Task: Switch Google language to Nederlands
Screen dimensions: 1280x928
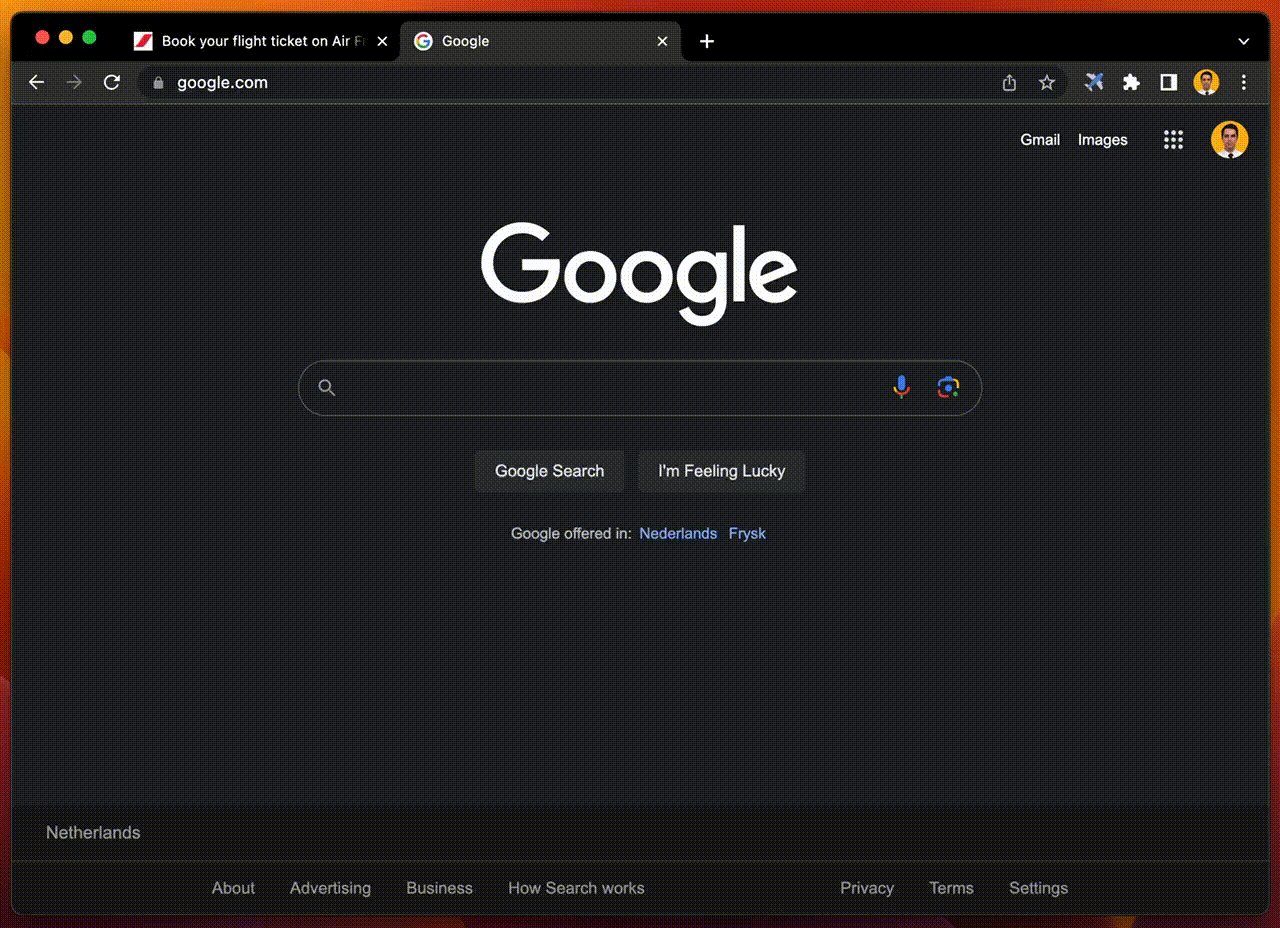Action: tap(678, 533)
